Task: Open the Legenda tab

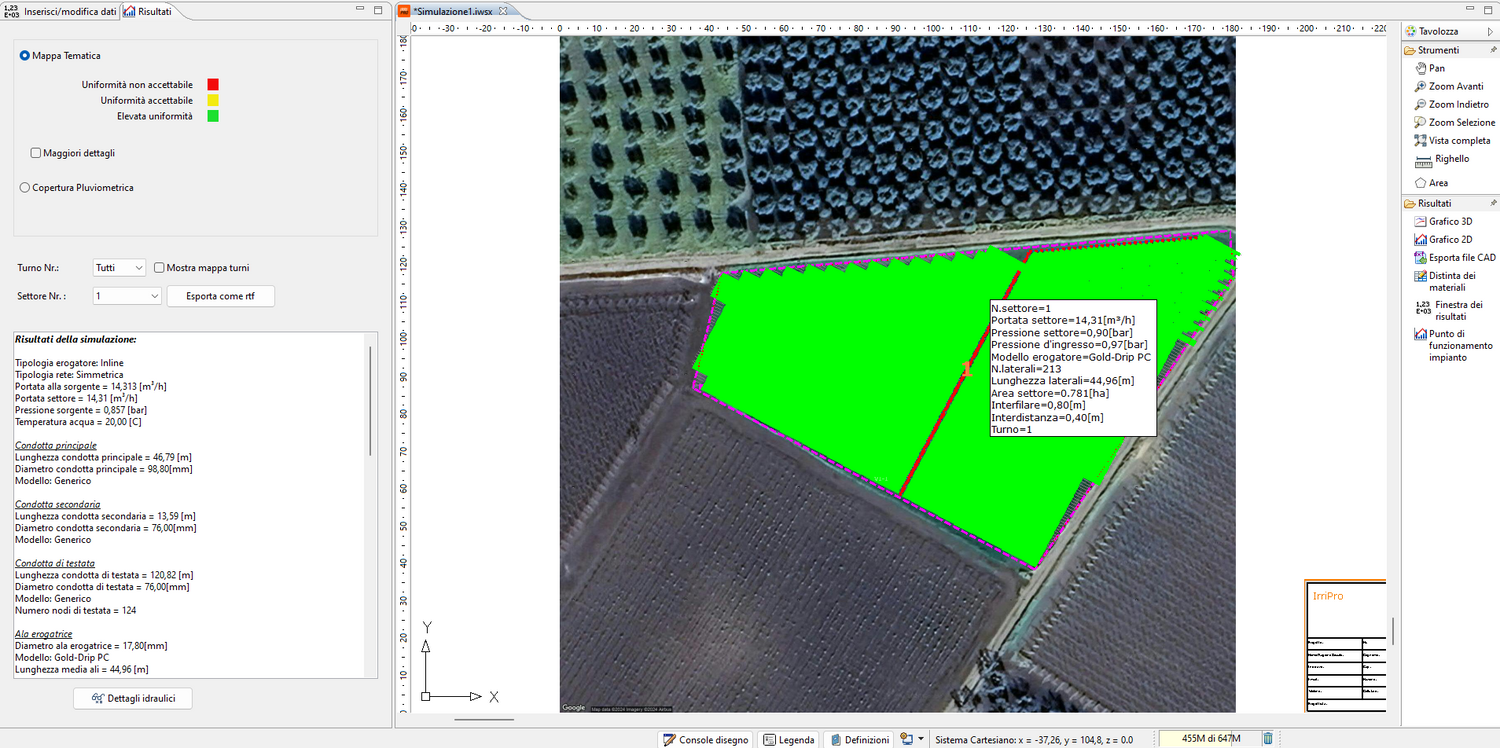Action: (788, 740)
